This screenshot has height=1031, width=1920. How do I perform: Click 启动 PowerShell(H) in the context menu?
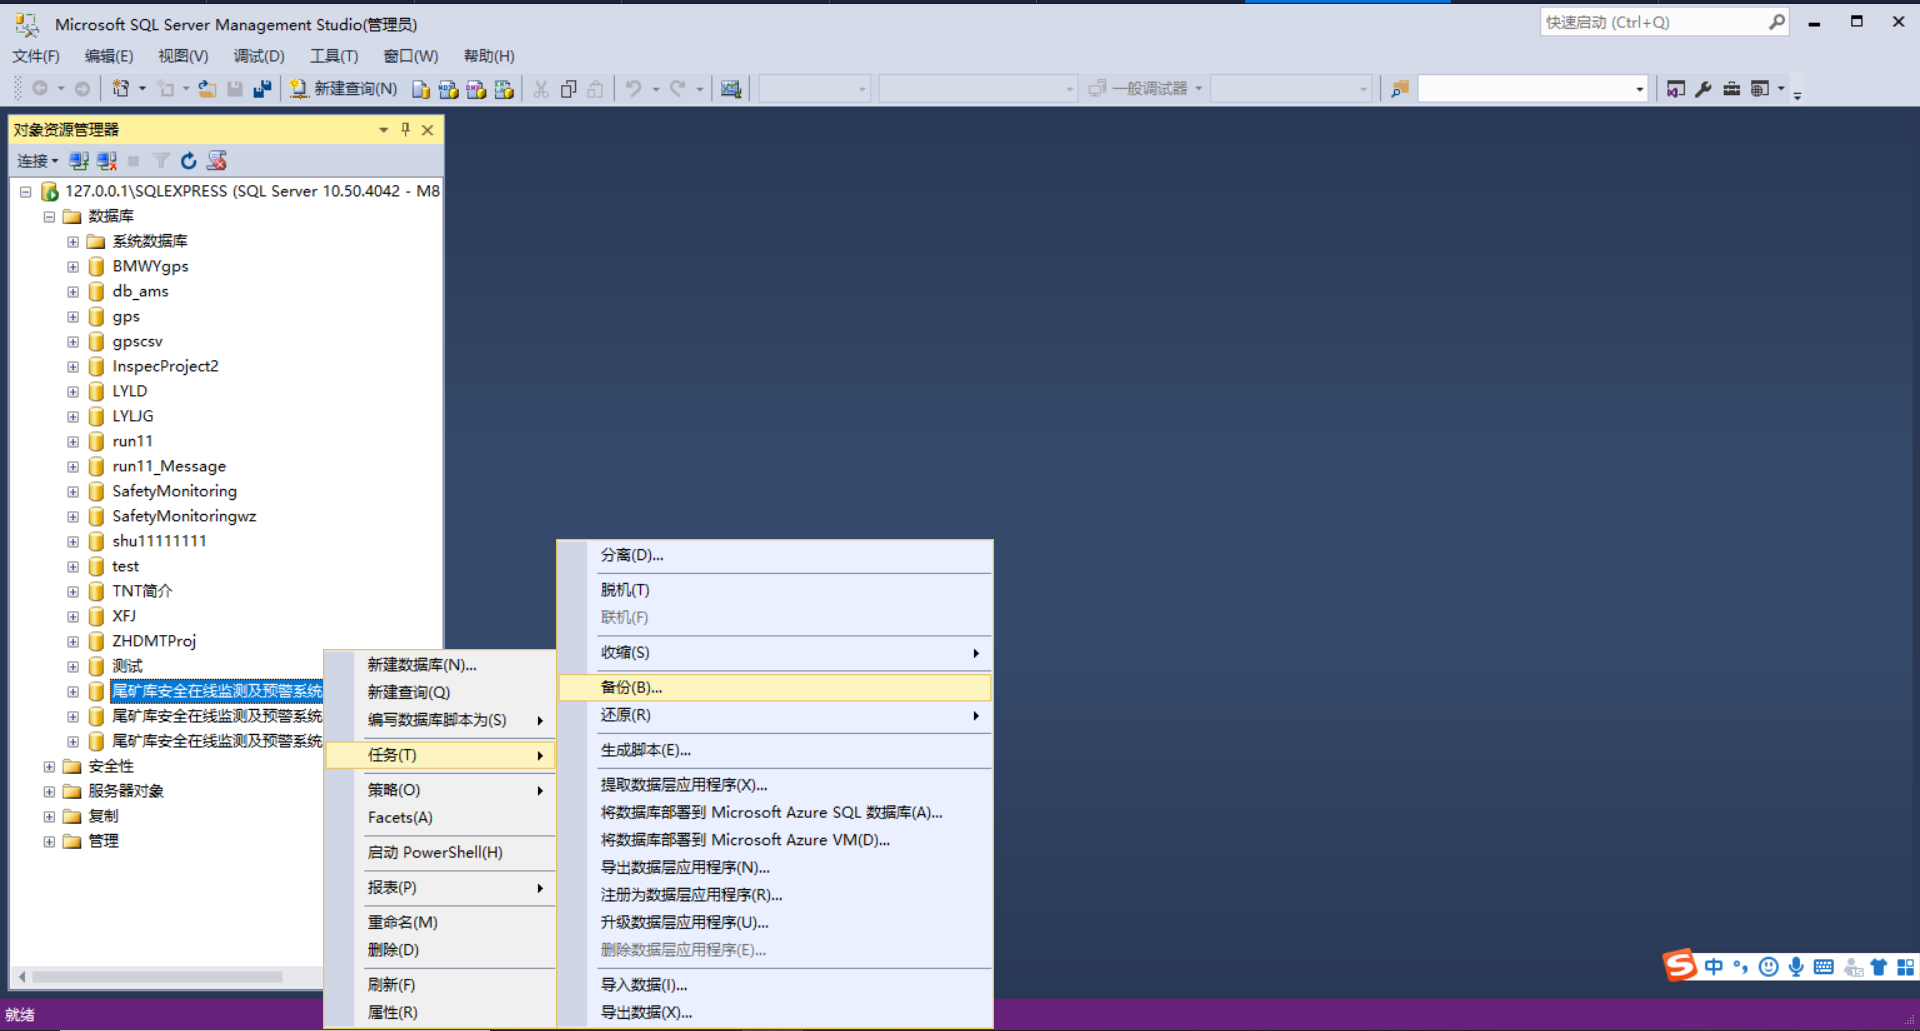click(x=440, y=852)
